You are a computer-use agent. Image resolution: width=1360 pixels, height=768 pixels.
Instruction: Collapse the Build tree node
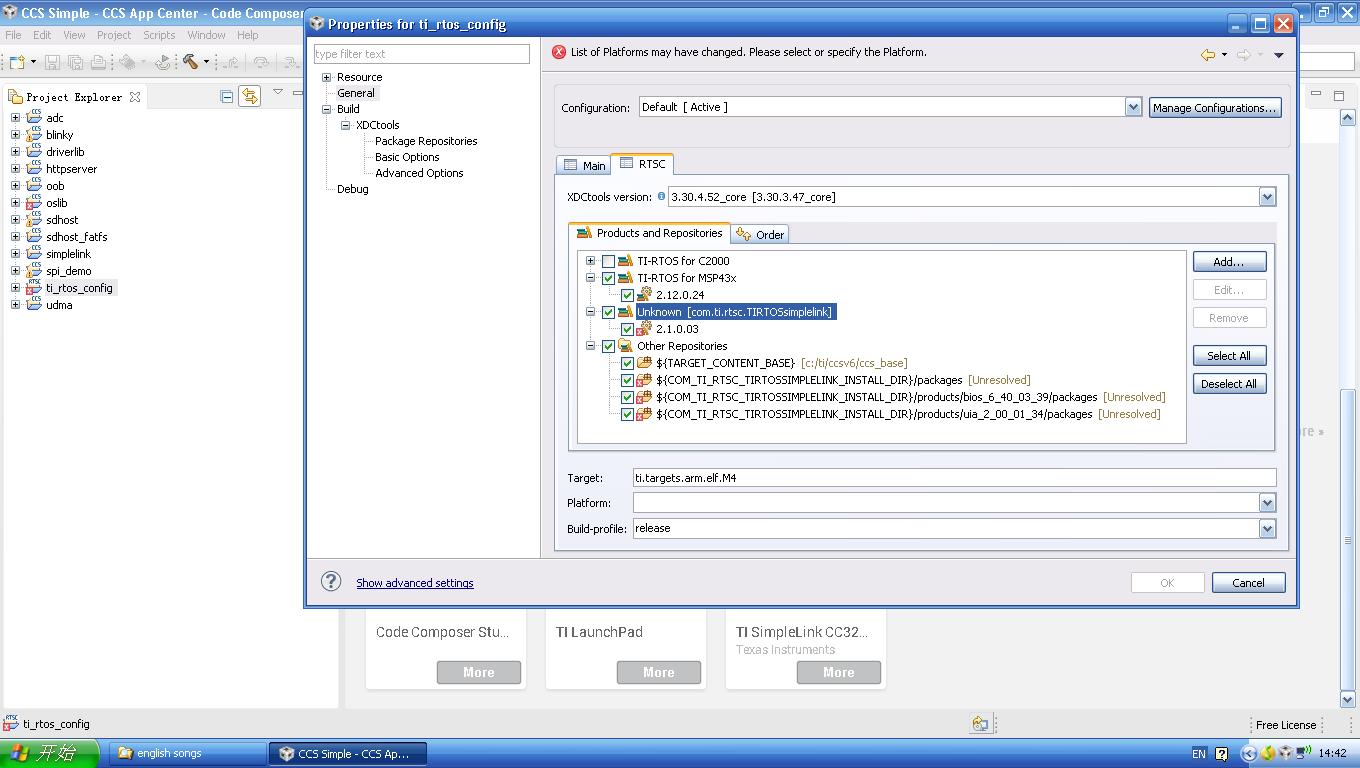tap(326, 109)
